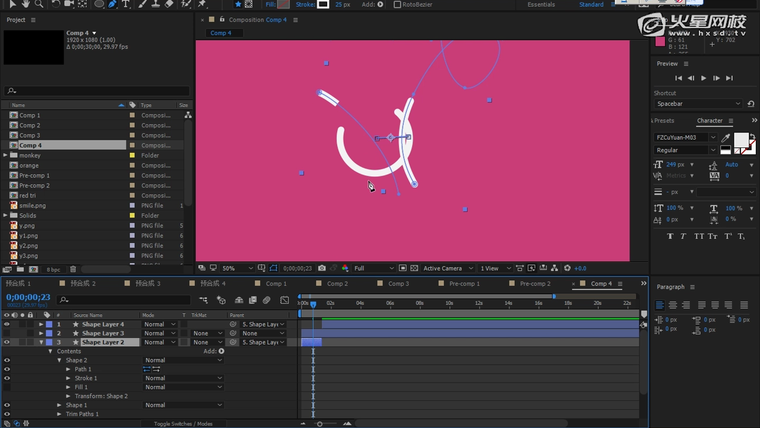Screen dimensions: 760x428
Task: Enable the RotoBezier checkbox
Action: (x=396, y=4)
